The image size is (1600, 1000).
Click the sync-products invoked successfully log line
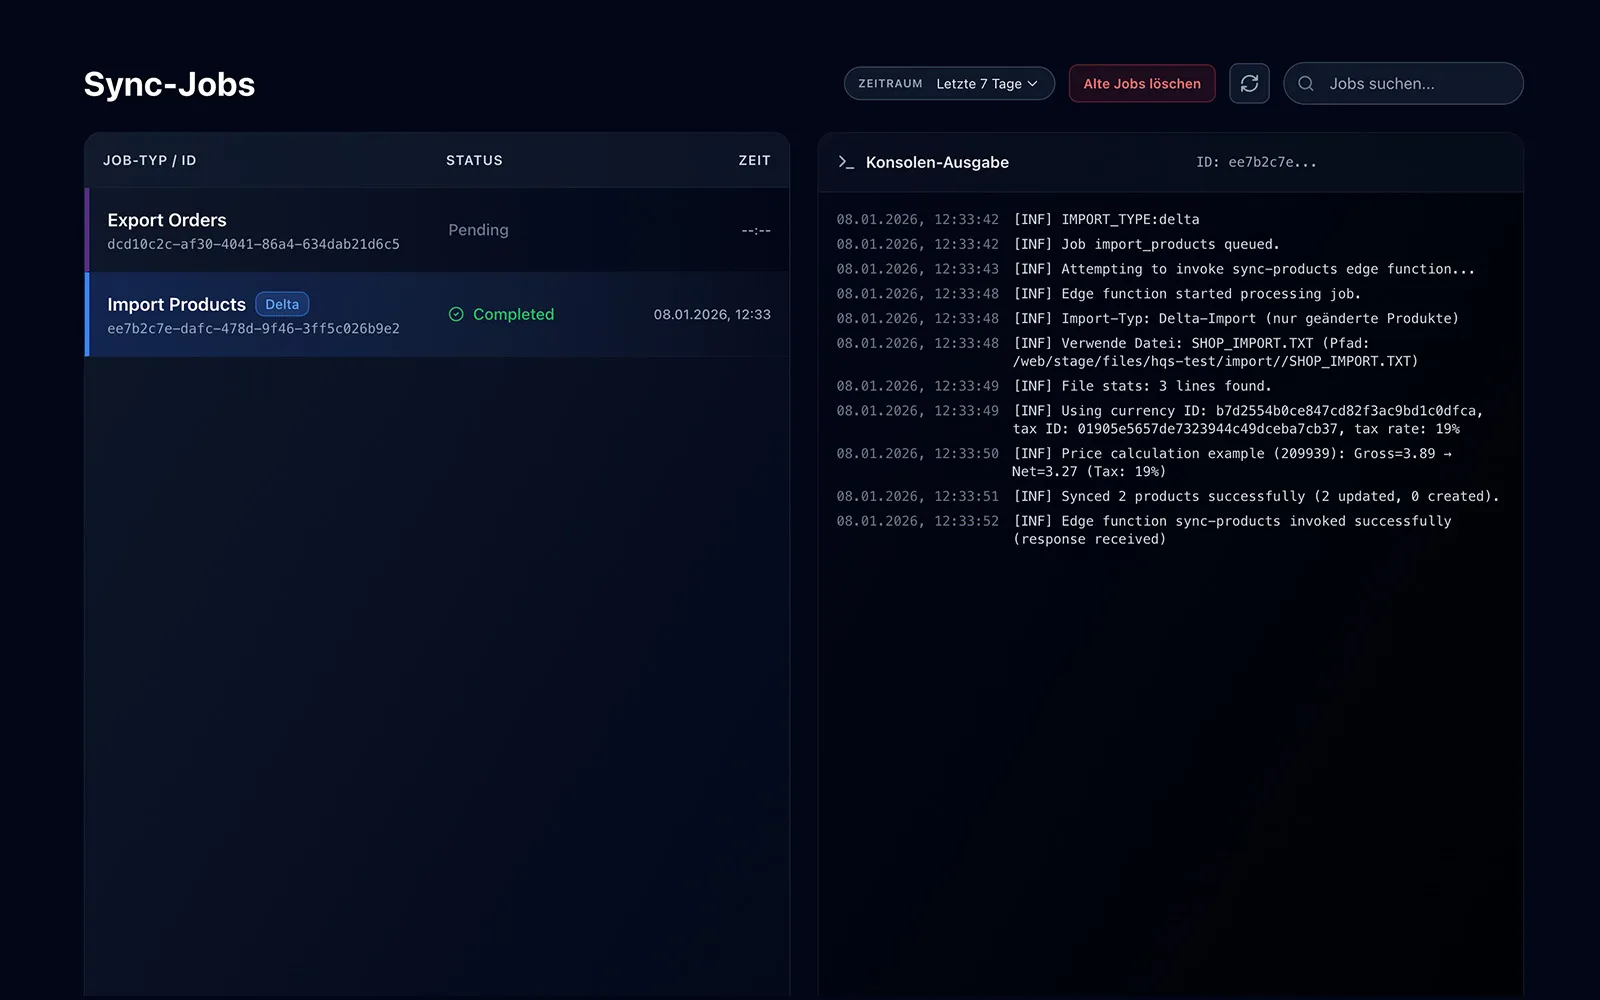[x=1232, y=530]
